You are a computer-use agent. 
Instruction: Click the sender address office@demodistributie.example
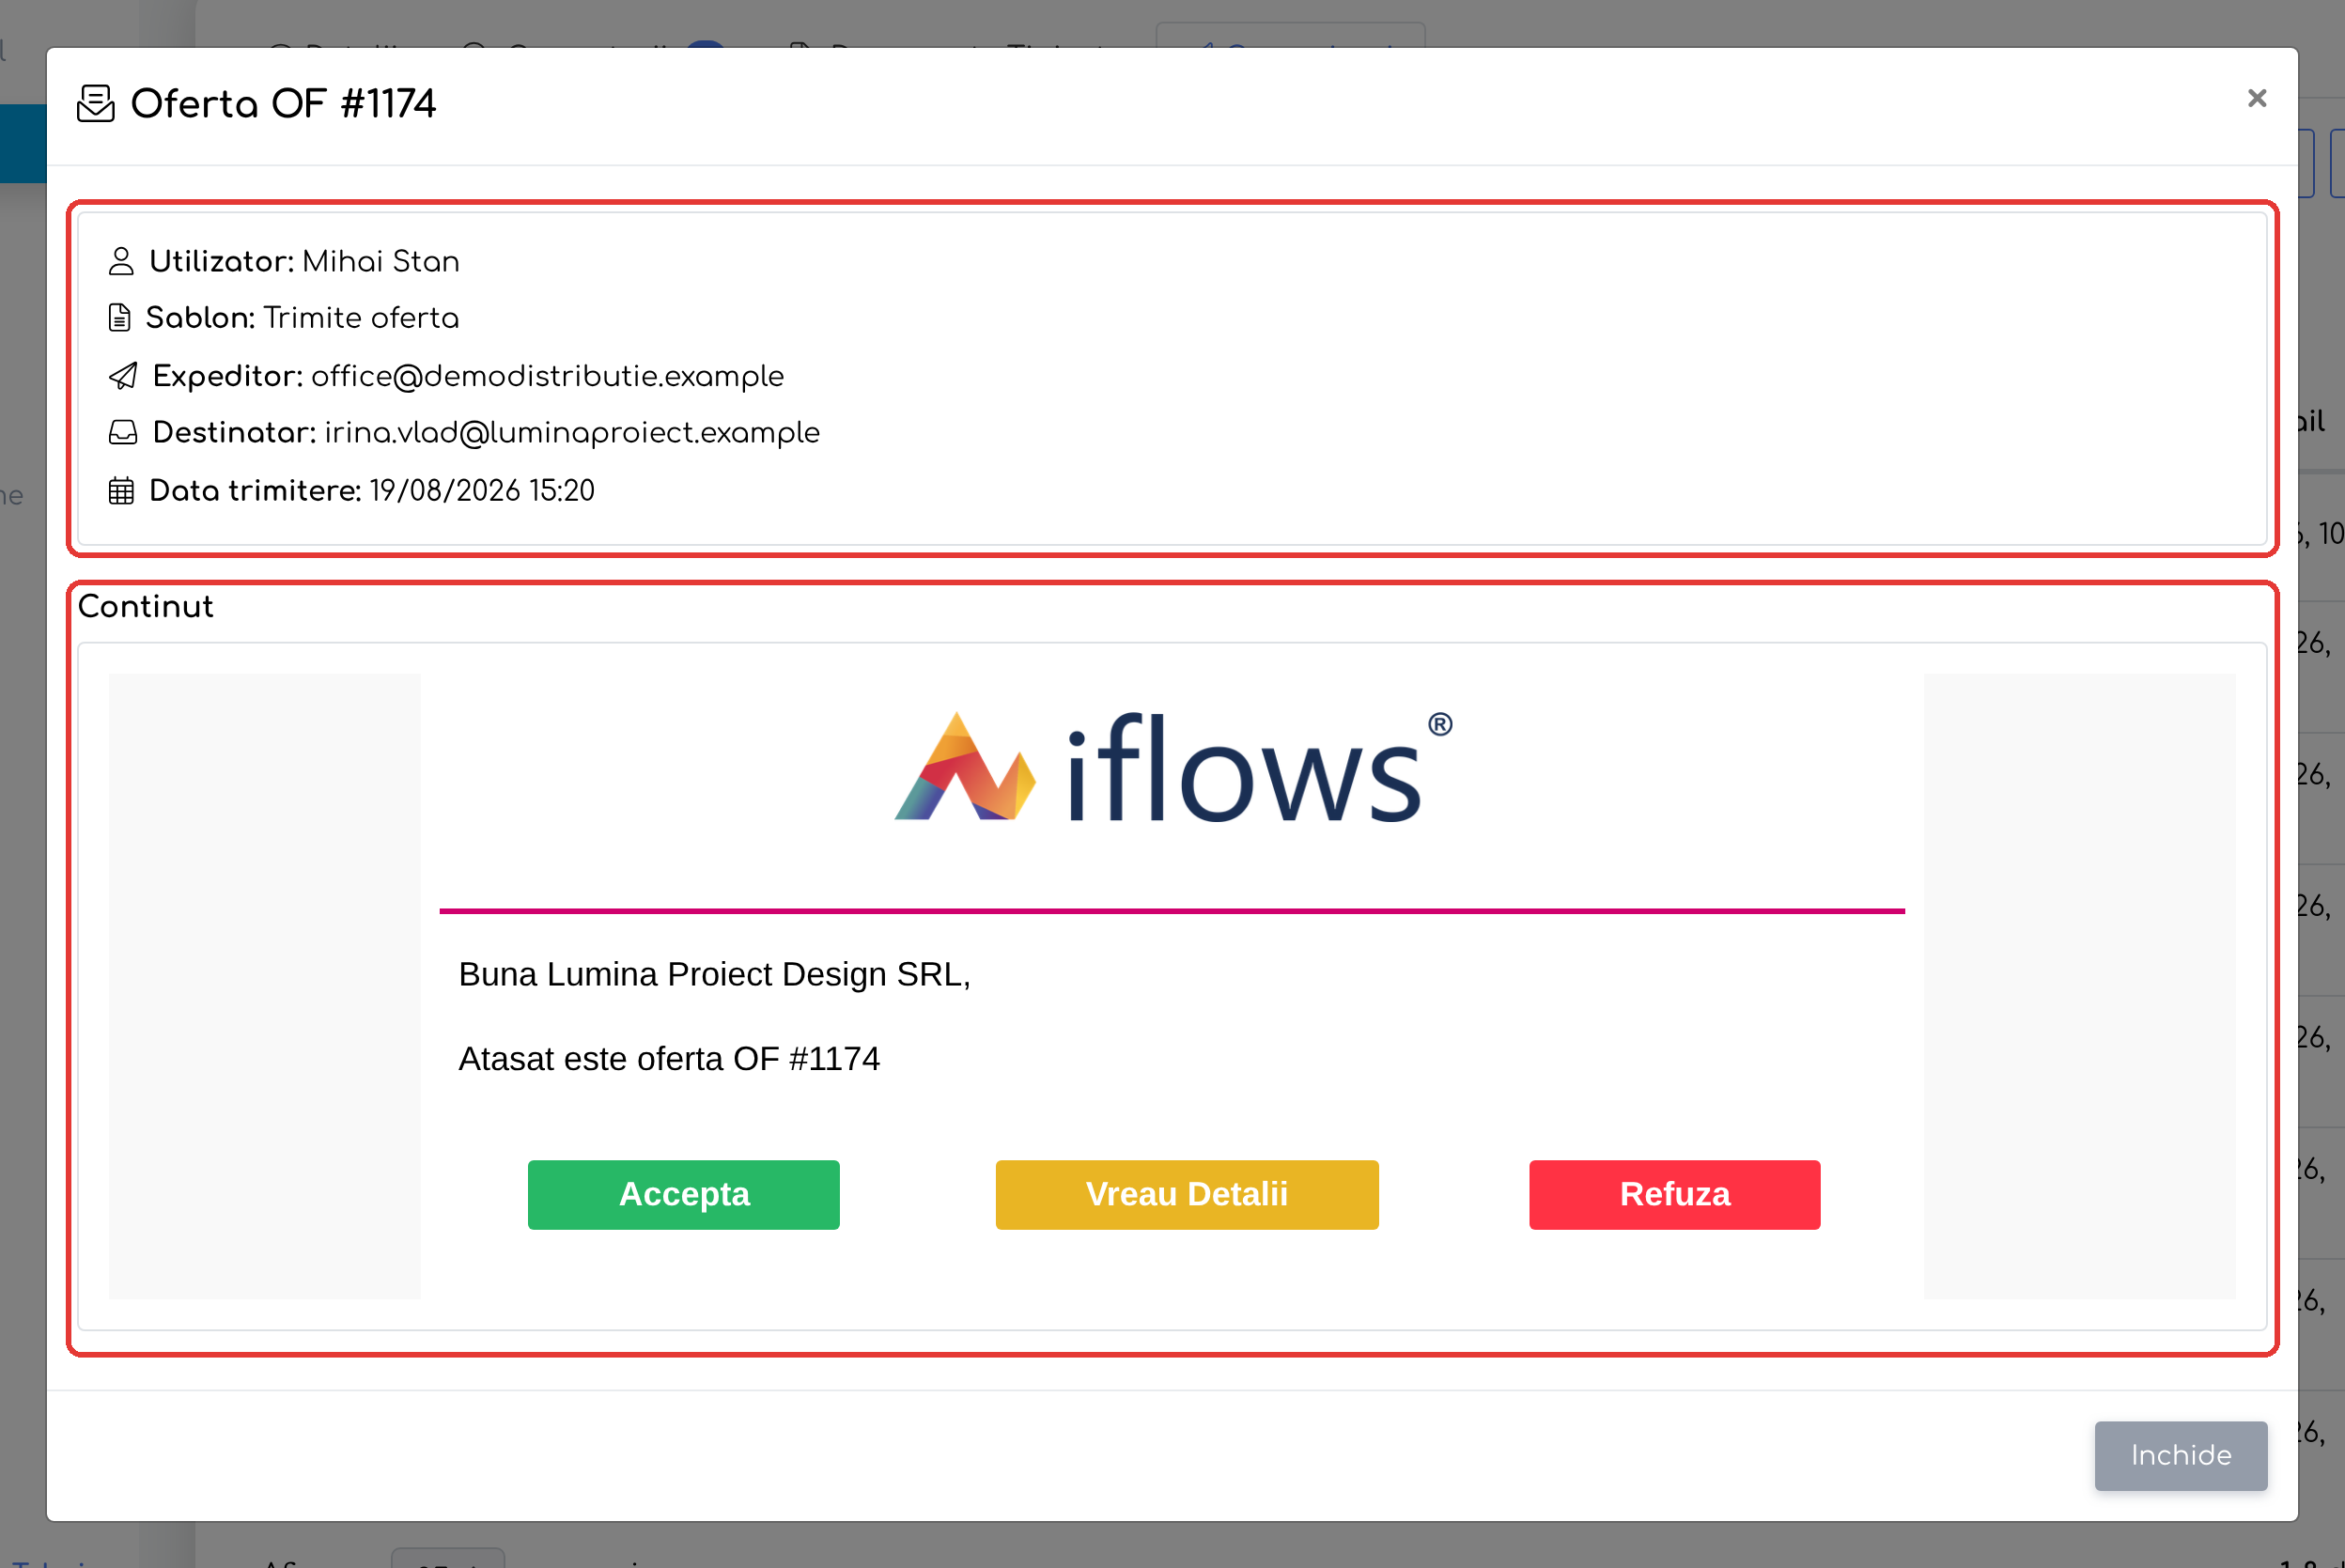point(547,376)
